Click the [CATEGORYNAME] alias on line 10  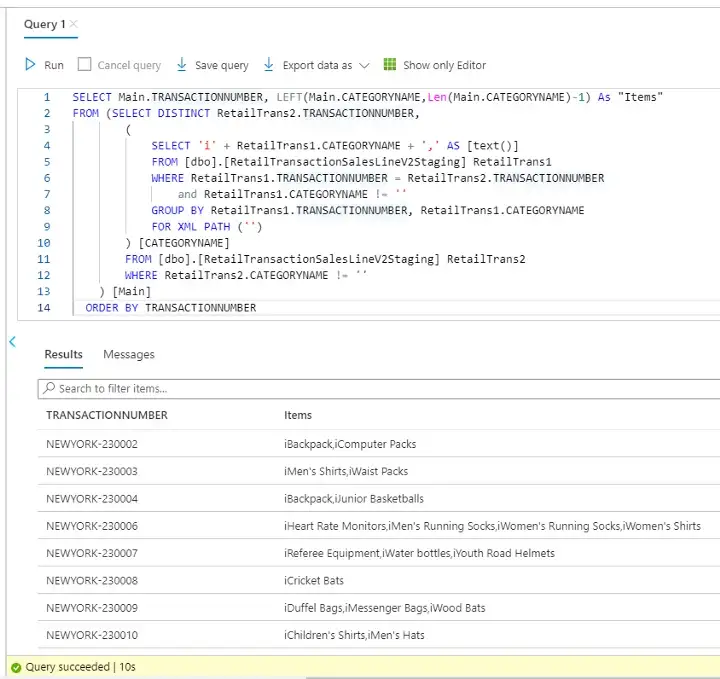[184, 243]
